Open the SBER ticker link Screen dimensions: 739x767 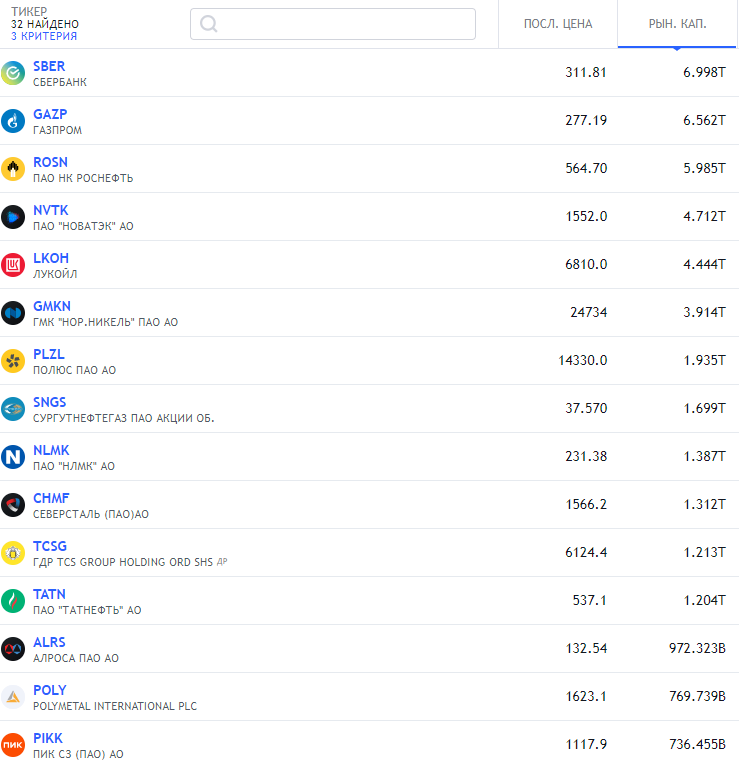click(49, 66)
